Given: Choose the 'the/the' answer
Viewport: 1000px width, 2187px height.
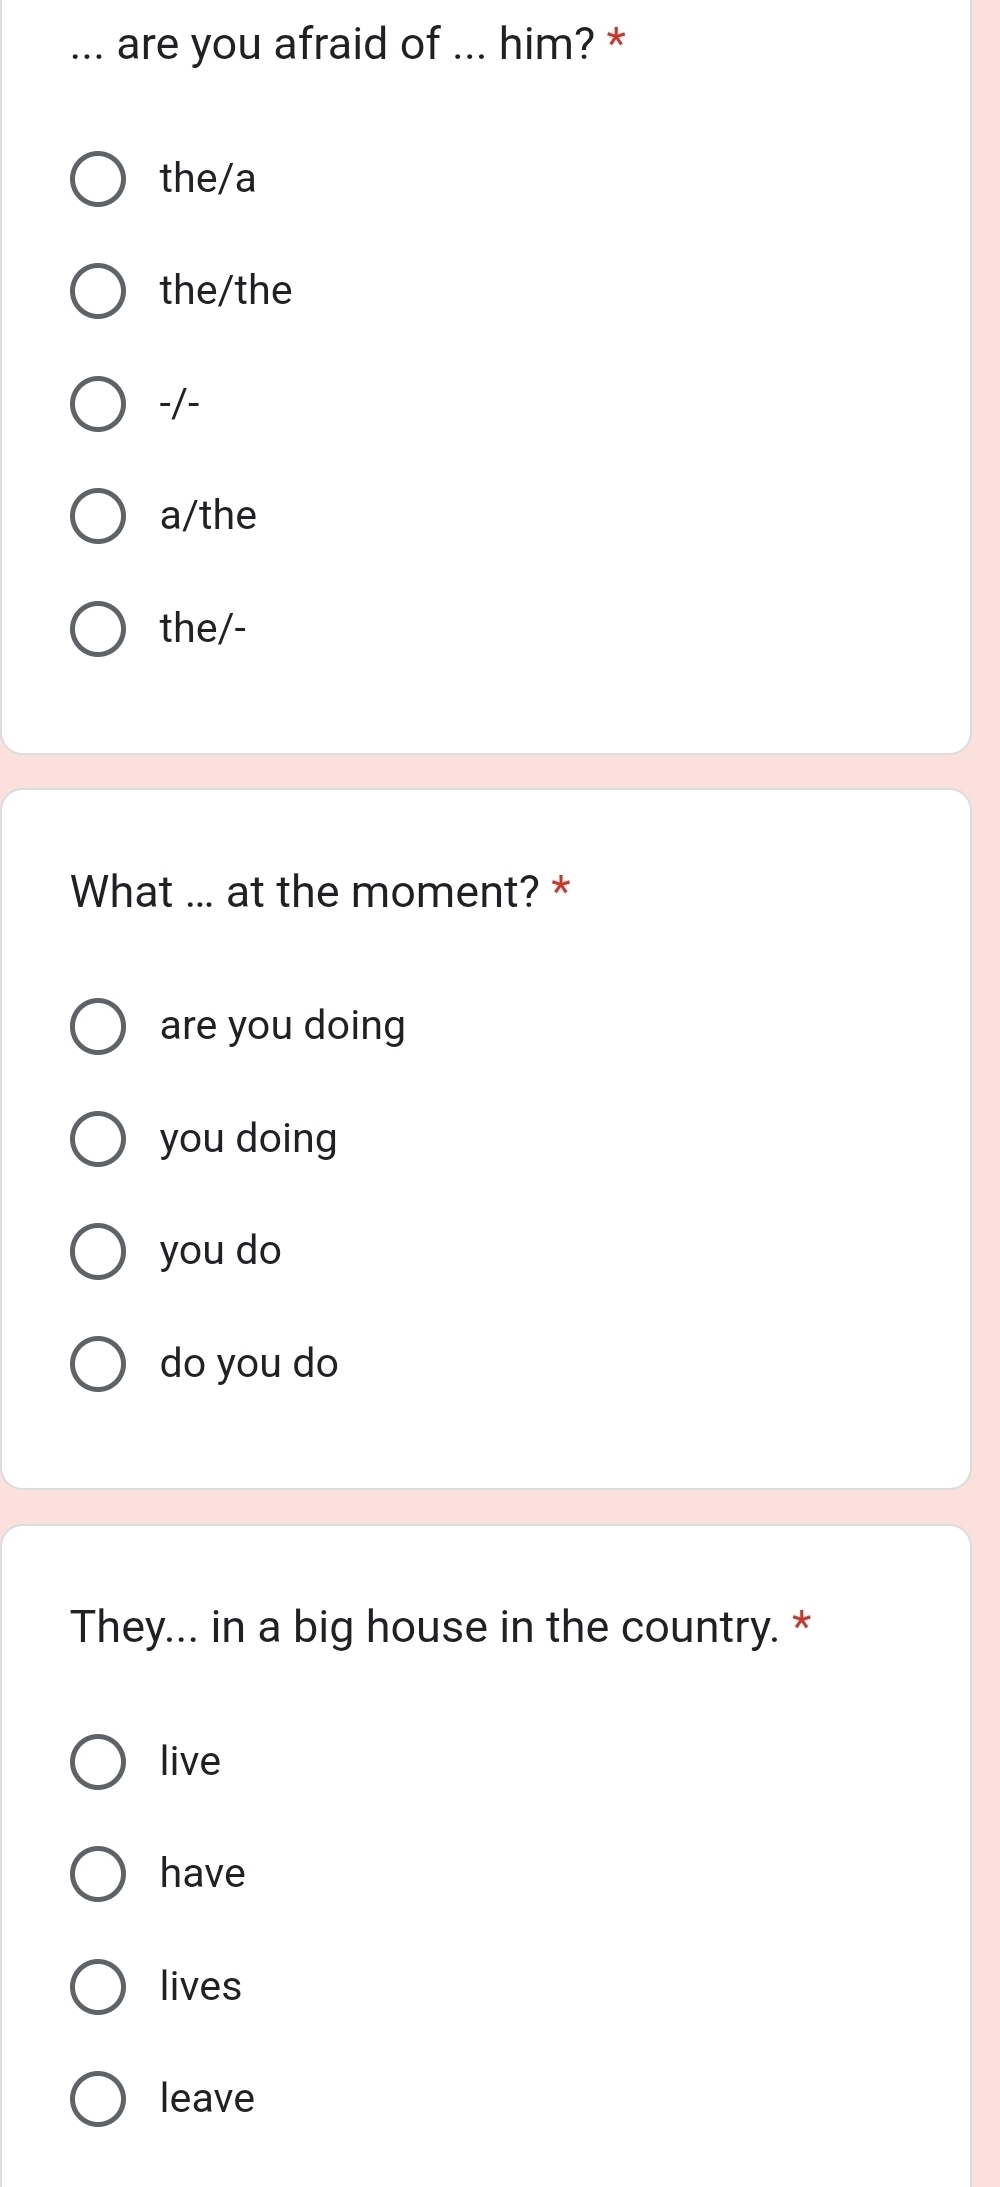Looking at the screenshot, I should [x=98, y=292].
